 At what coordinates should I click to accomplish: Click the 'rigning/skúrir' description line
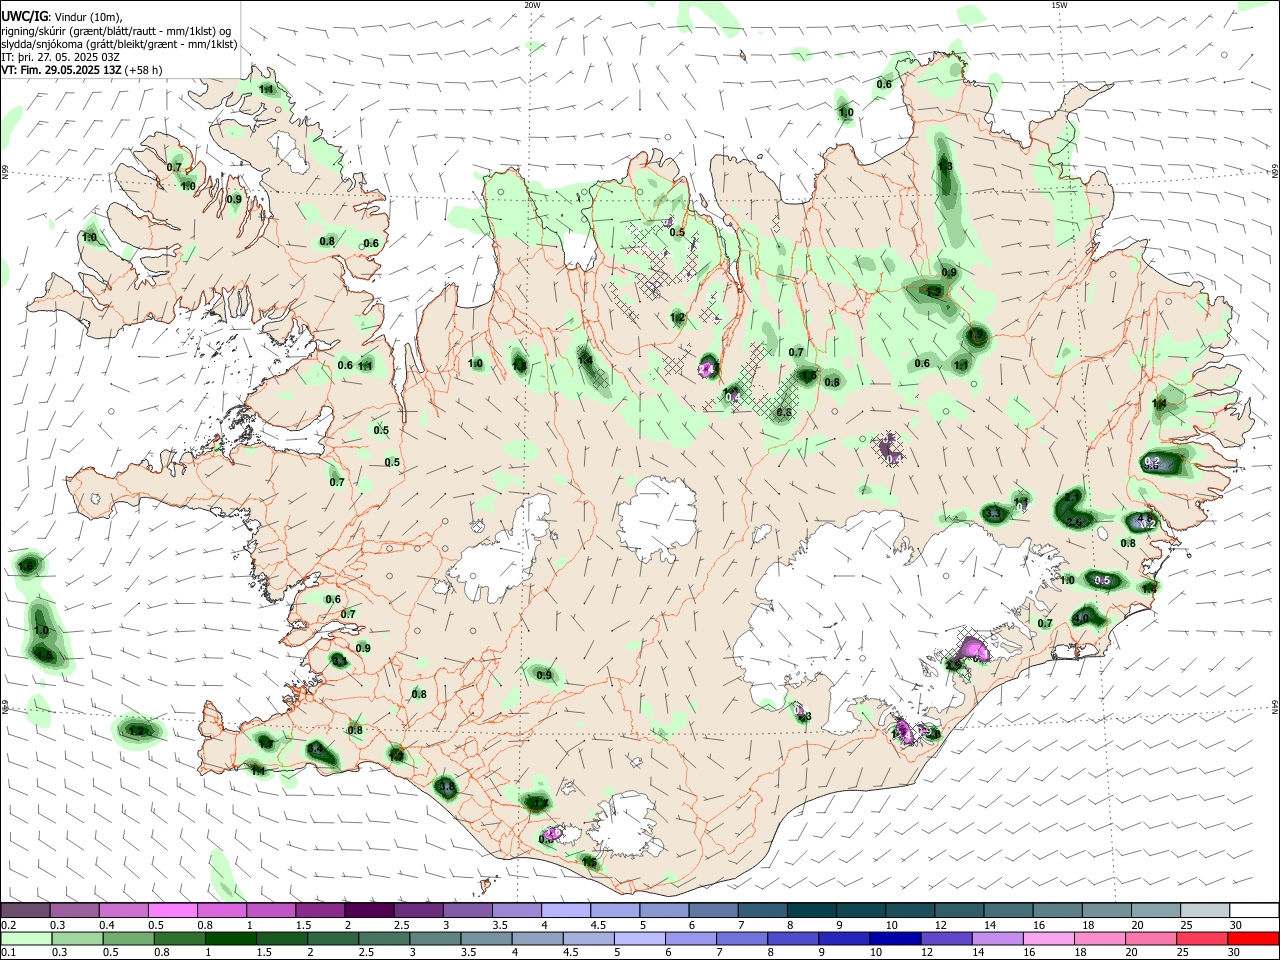115,31
